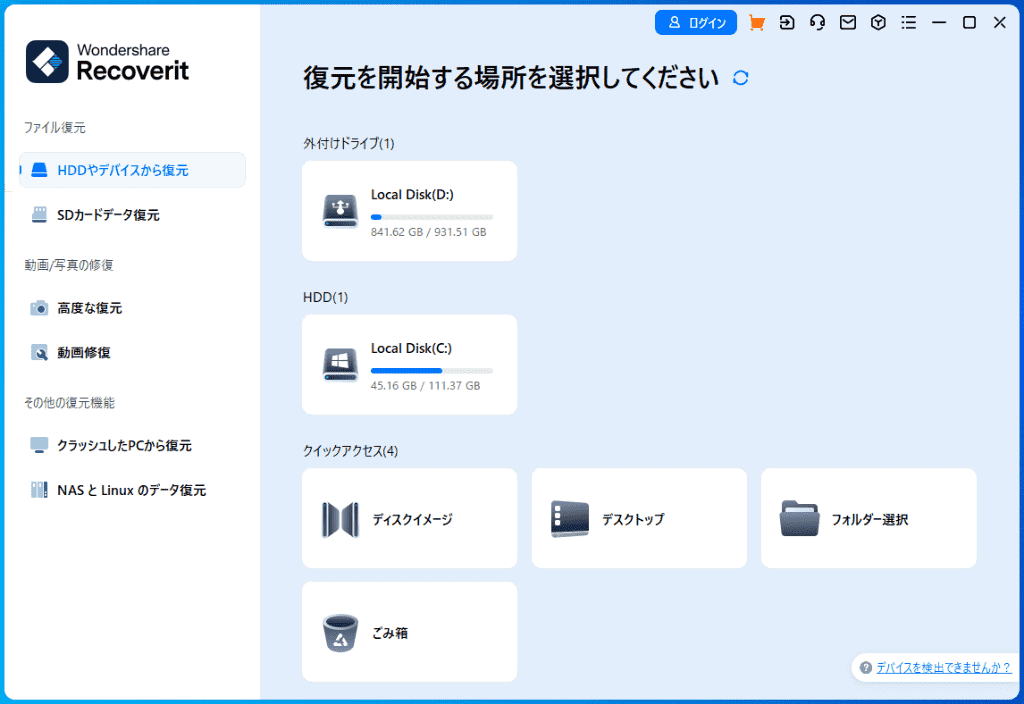This screenshot has width=1024, height=704.
Task: Click the HDD drive icon beside HDDやデバイスから復元
Action: [x=39, y=170]
